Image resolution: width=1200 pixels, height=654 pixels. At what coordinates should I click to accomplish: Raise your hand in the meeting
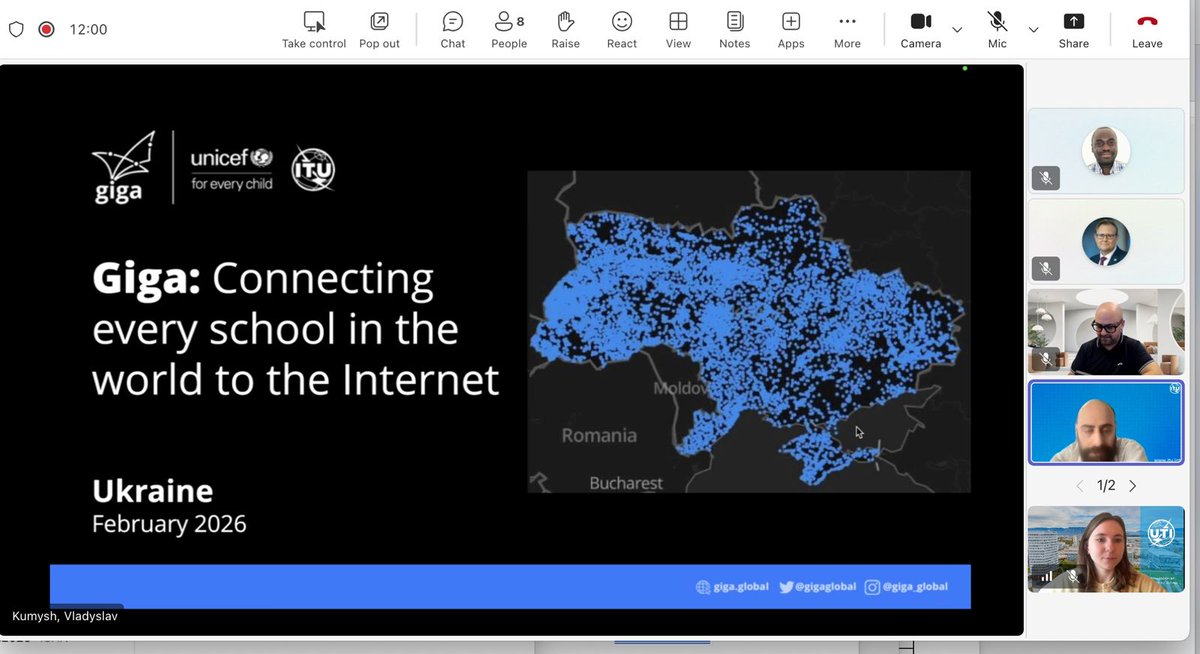coord(565,30)
